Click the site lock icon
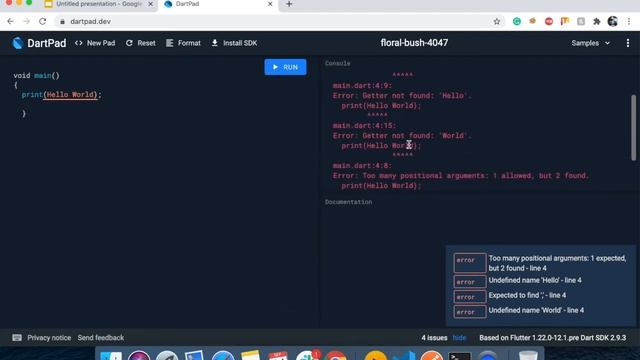Image resolution: width=640 pixels, height=360 pixels. pyautogui.click(x=62, y=21)
